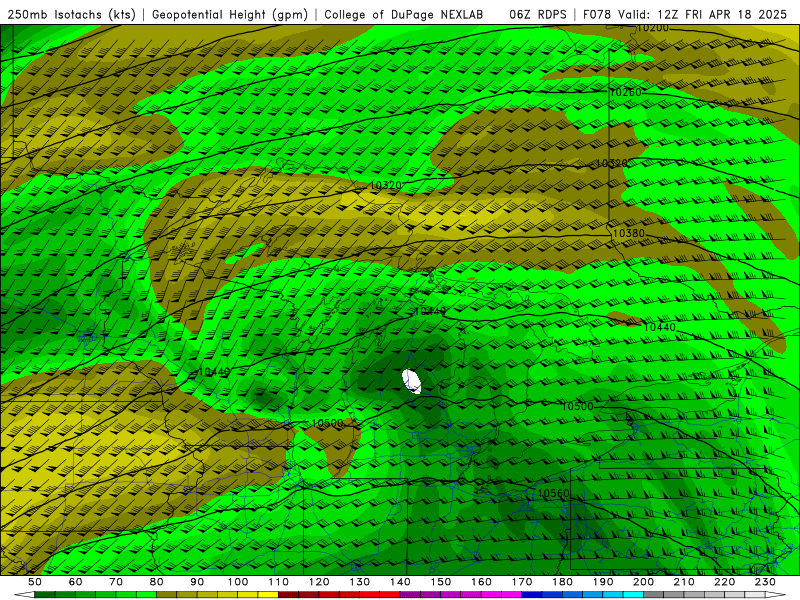This screenshot has width=800, height=600.
Task: Click the 50 value on the color scale
Action: tap(35, 582)
